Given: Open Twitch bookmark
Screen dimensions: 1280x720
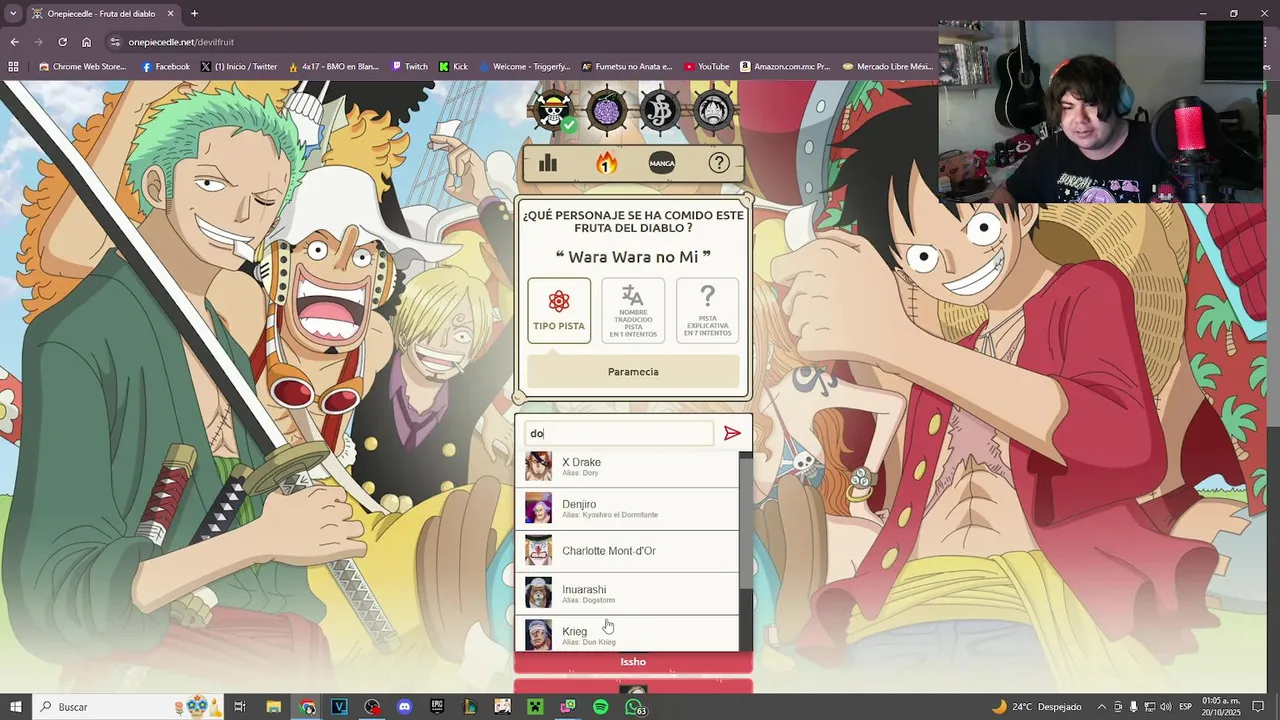Looking at the screenshot, I should point(409,67).
